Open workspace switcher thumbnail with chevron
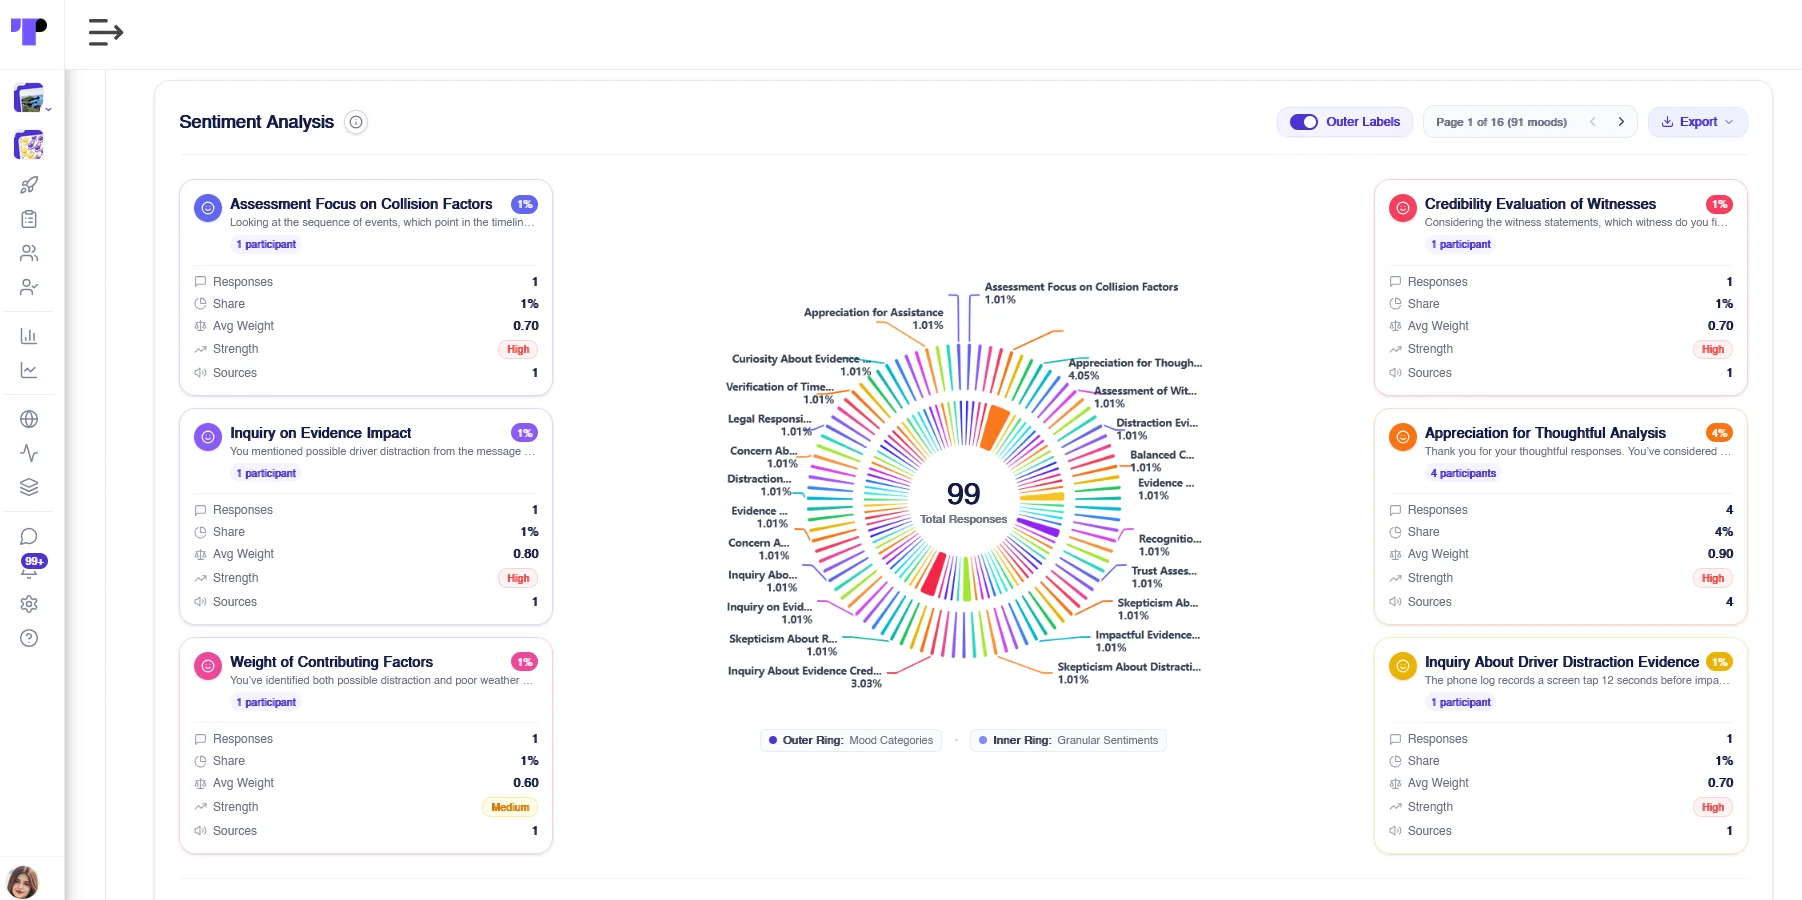Image resolution: width=1802 pixels, height=900 pixels. point(31,99)
